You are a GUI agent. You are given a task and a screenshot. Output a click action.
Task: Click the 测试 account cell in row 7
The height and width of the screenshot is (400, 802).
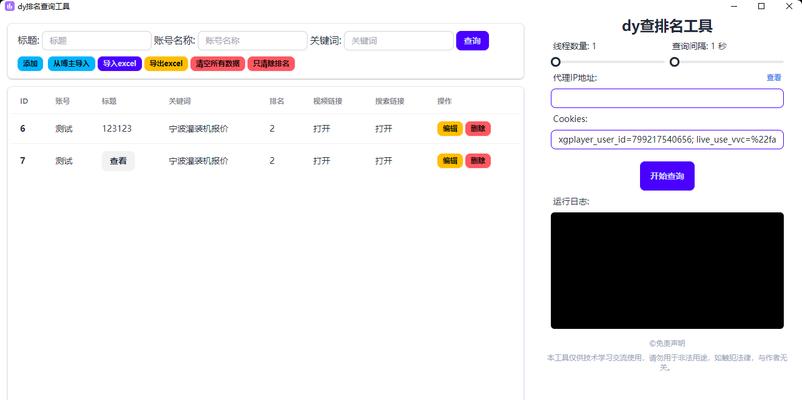(x=64, y=161)
